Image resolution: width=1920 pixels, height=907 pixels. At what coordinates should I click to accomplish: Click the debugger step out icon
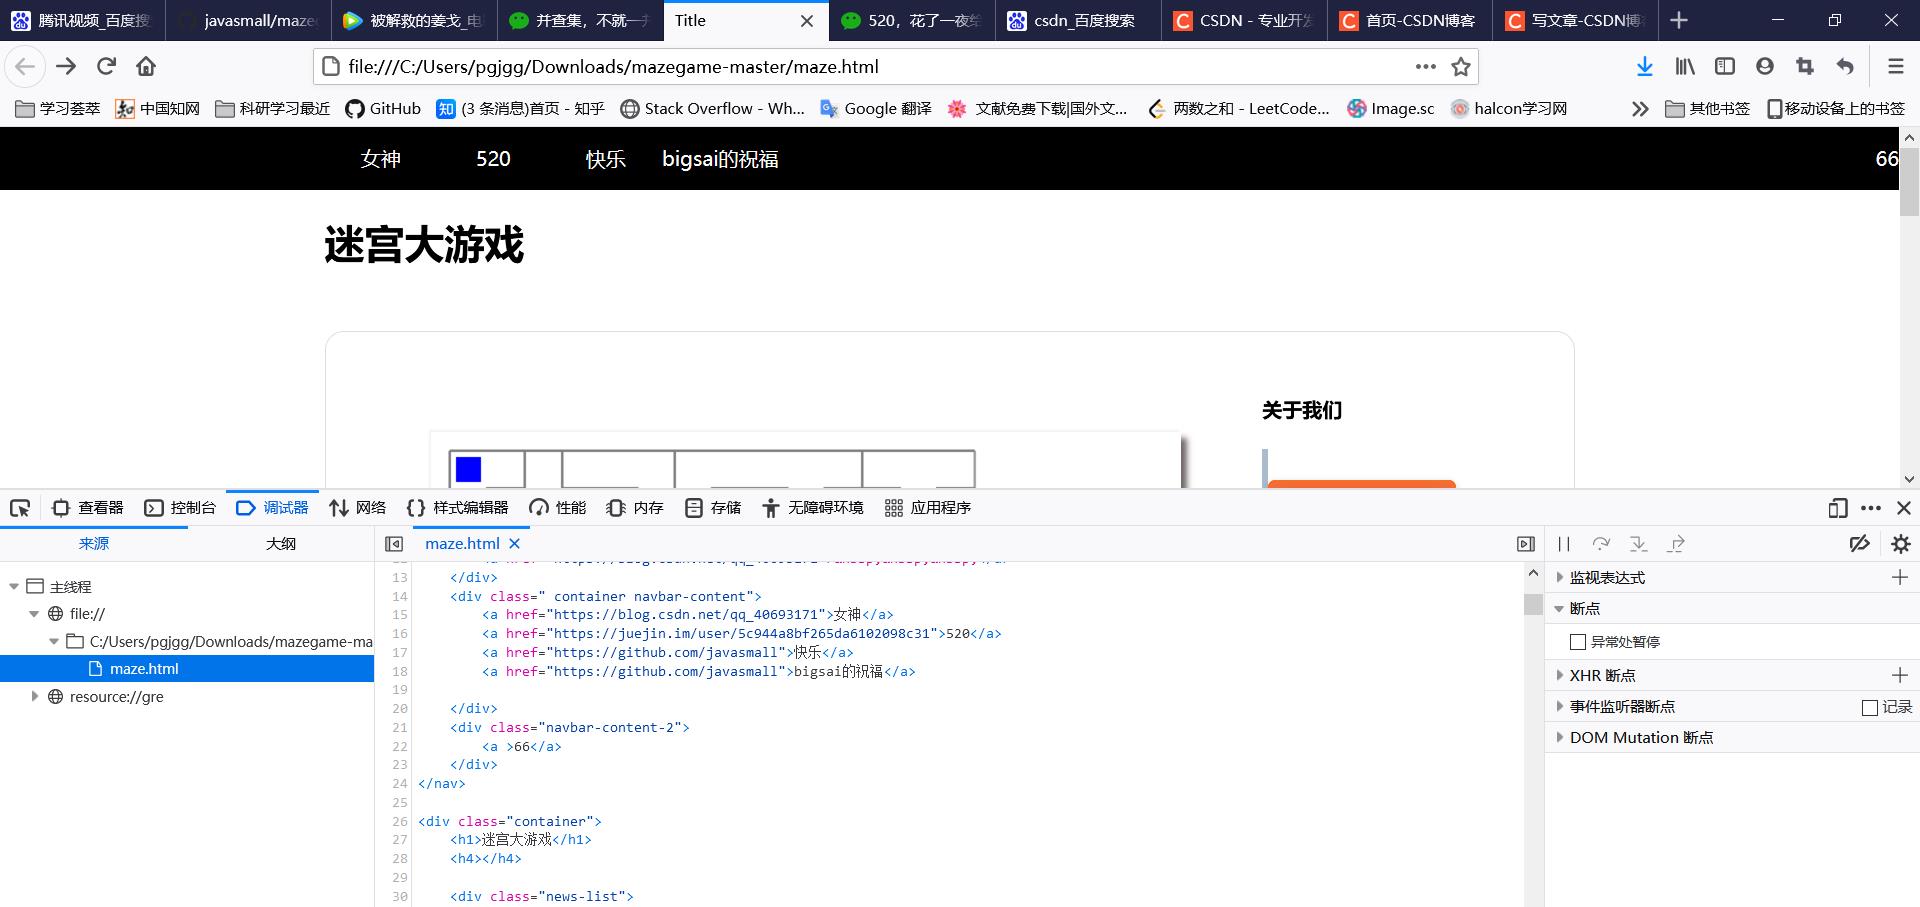(x=1676, y=544)
